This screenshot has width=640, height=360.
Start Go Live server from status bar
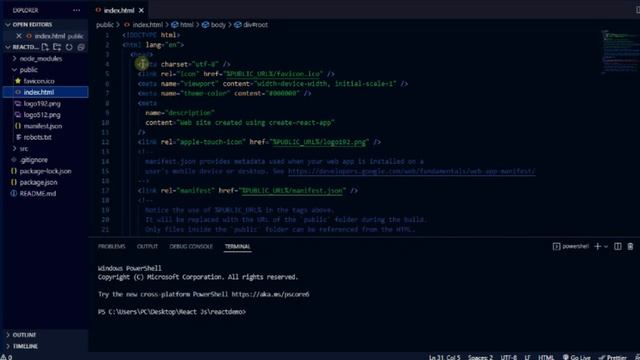(x=576, y=357)
